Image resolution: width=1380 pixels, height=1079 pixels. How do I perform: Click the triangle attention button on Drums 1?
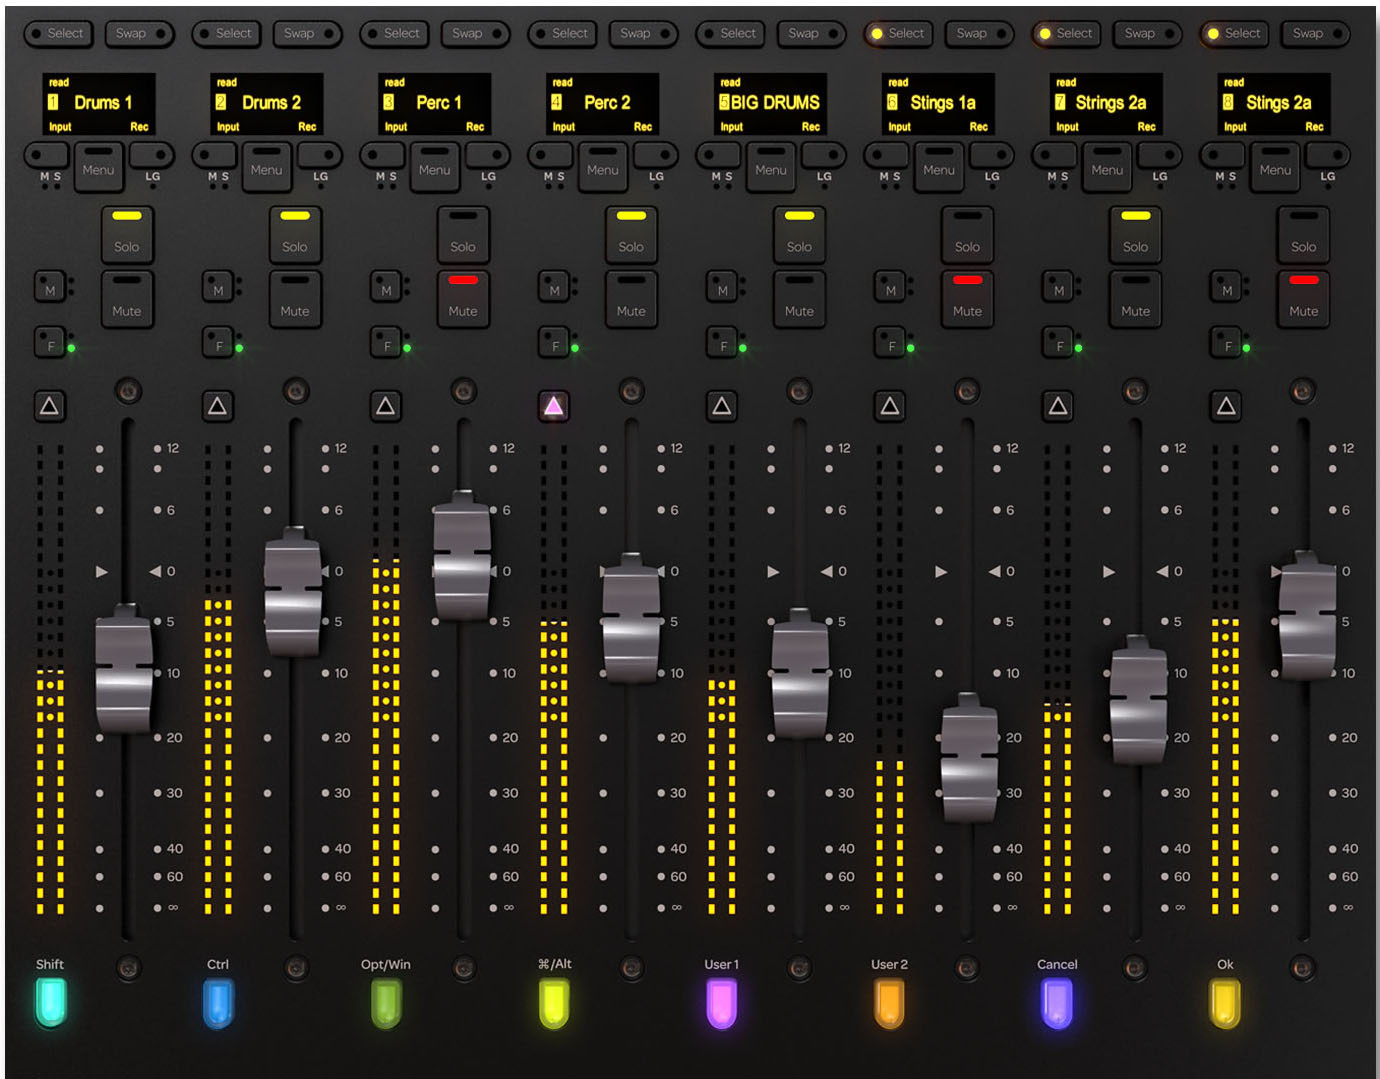tap(50, 406)
